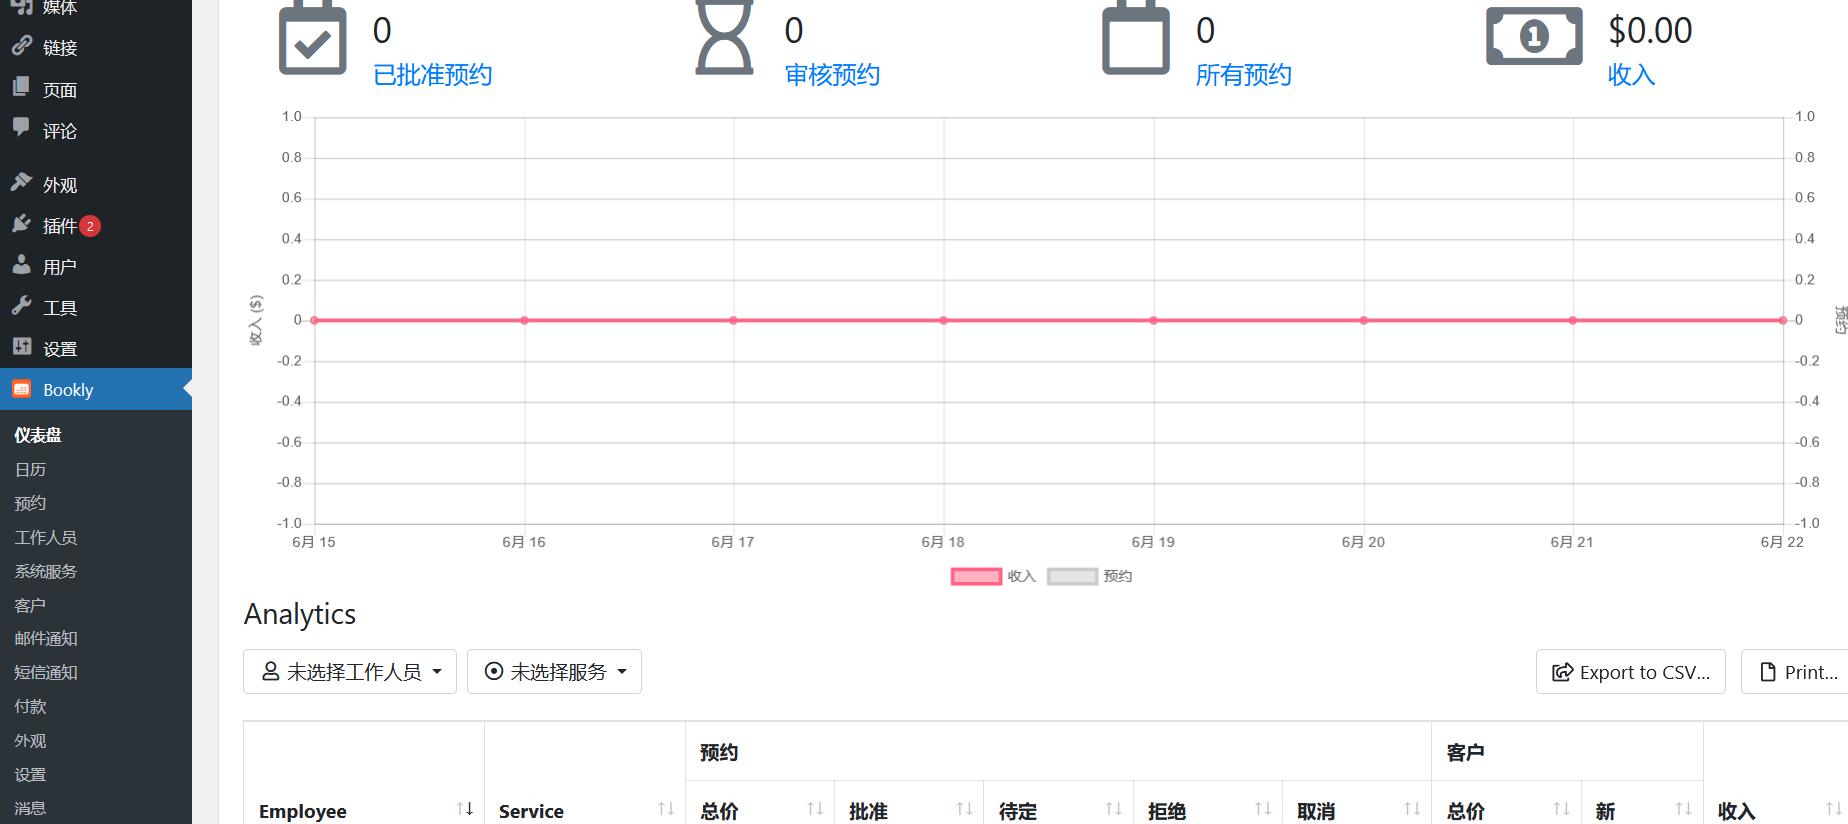Sort the table by Service column

click(x=665, y=809)
